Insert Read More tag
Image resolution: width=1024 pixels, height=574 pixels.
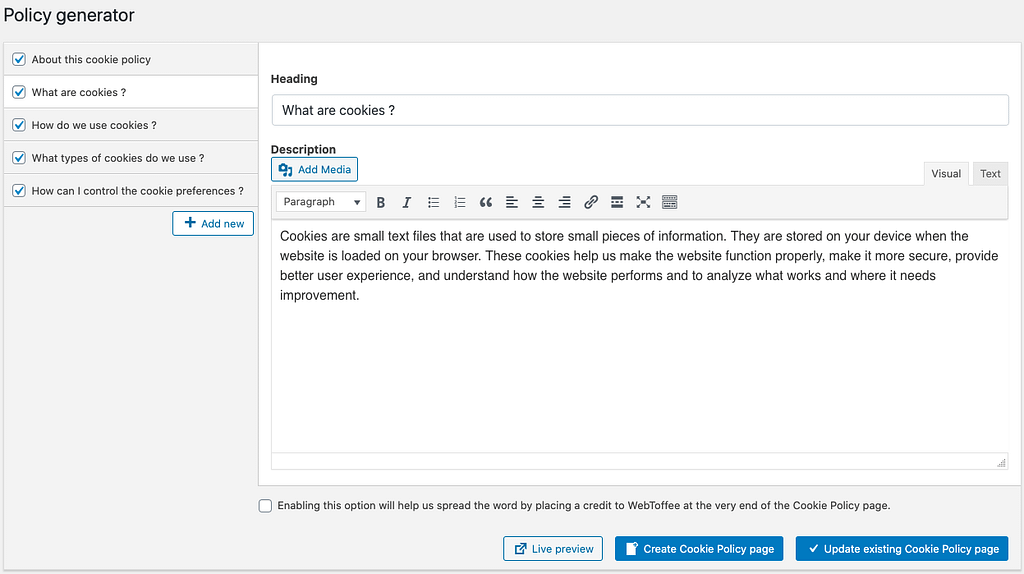(617, 202)
